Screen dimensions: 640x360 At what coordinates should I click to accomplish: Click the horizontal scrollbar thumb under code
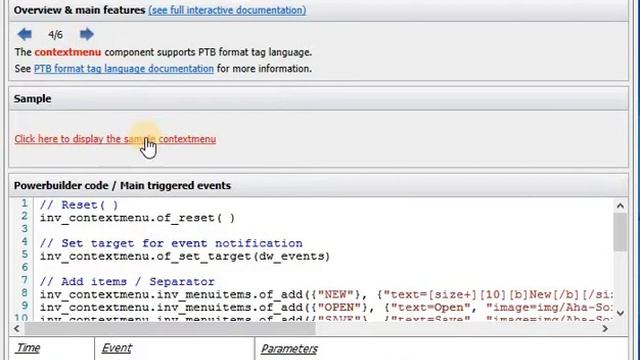pos(169,328)
